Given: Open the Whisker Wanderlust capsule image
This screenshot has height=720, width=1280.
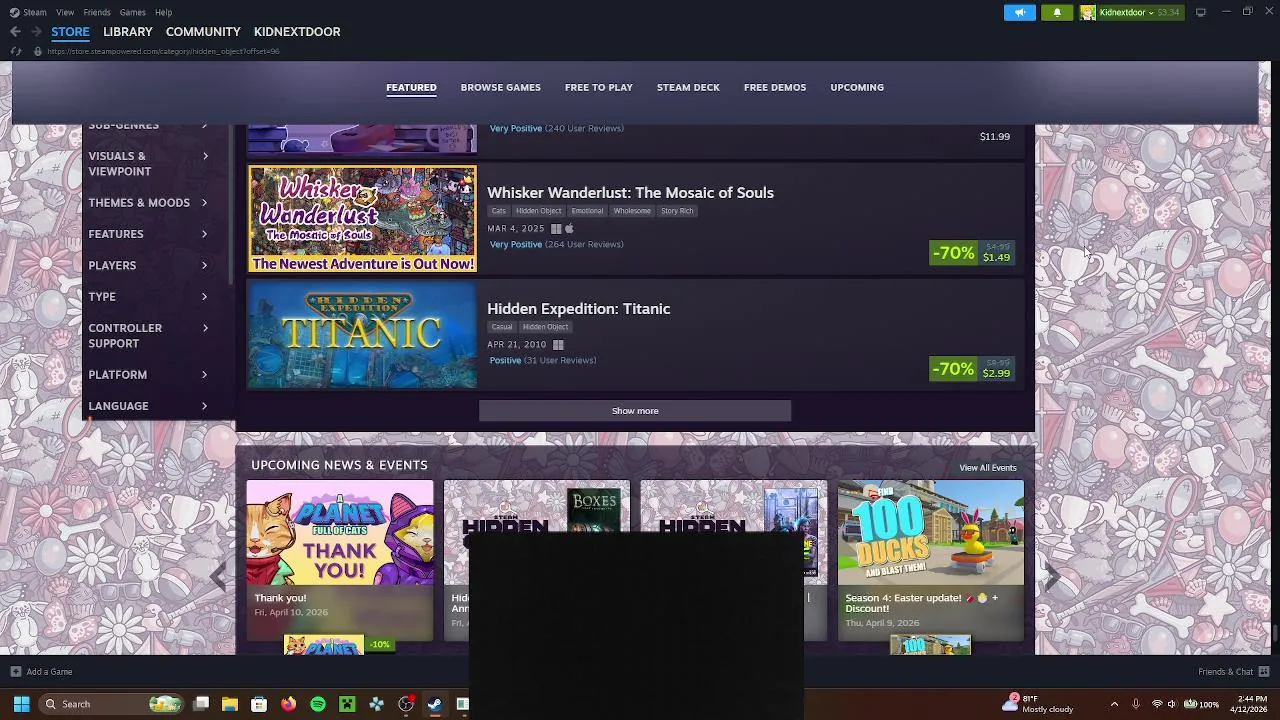Looking at the screenshot, I should [363, 219].
